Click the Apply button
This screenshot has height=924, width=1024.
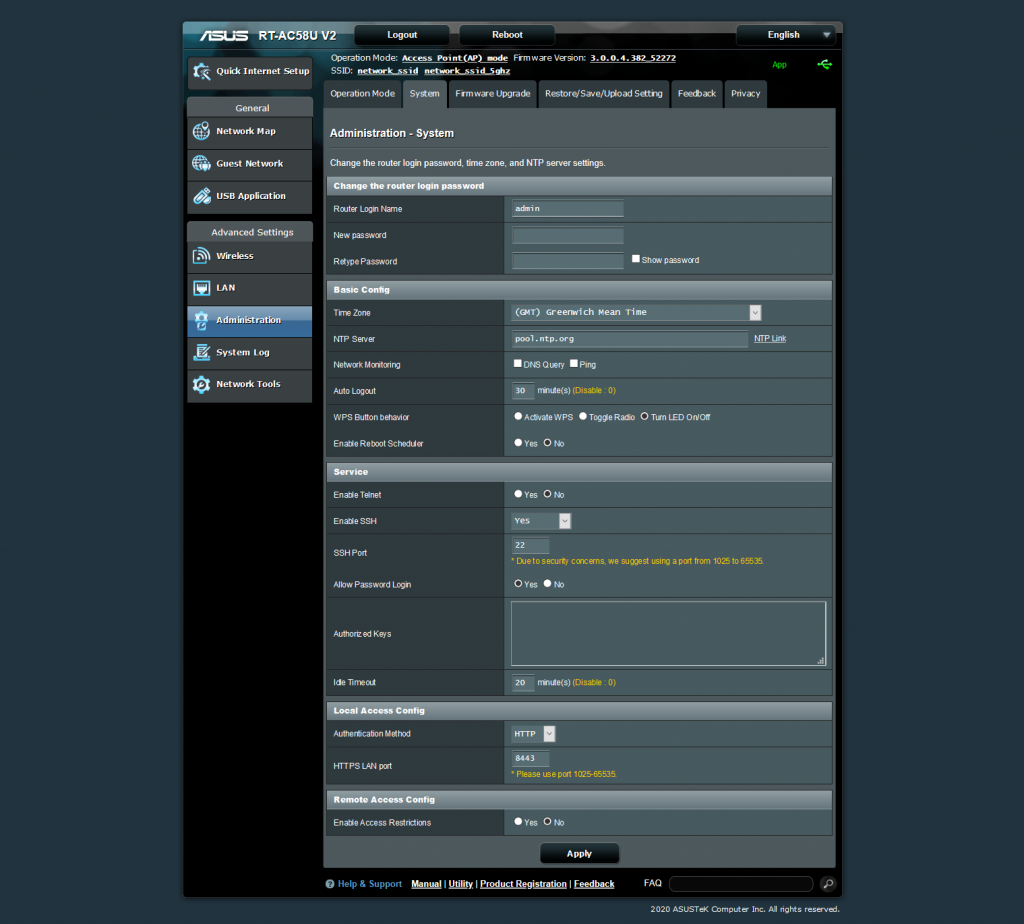pos(579,853)
